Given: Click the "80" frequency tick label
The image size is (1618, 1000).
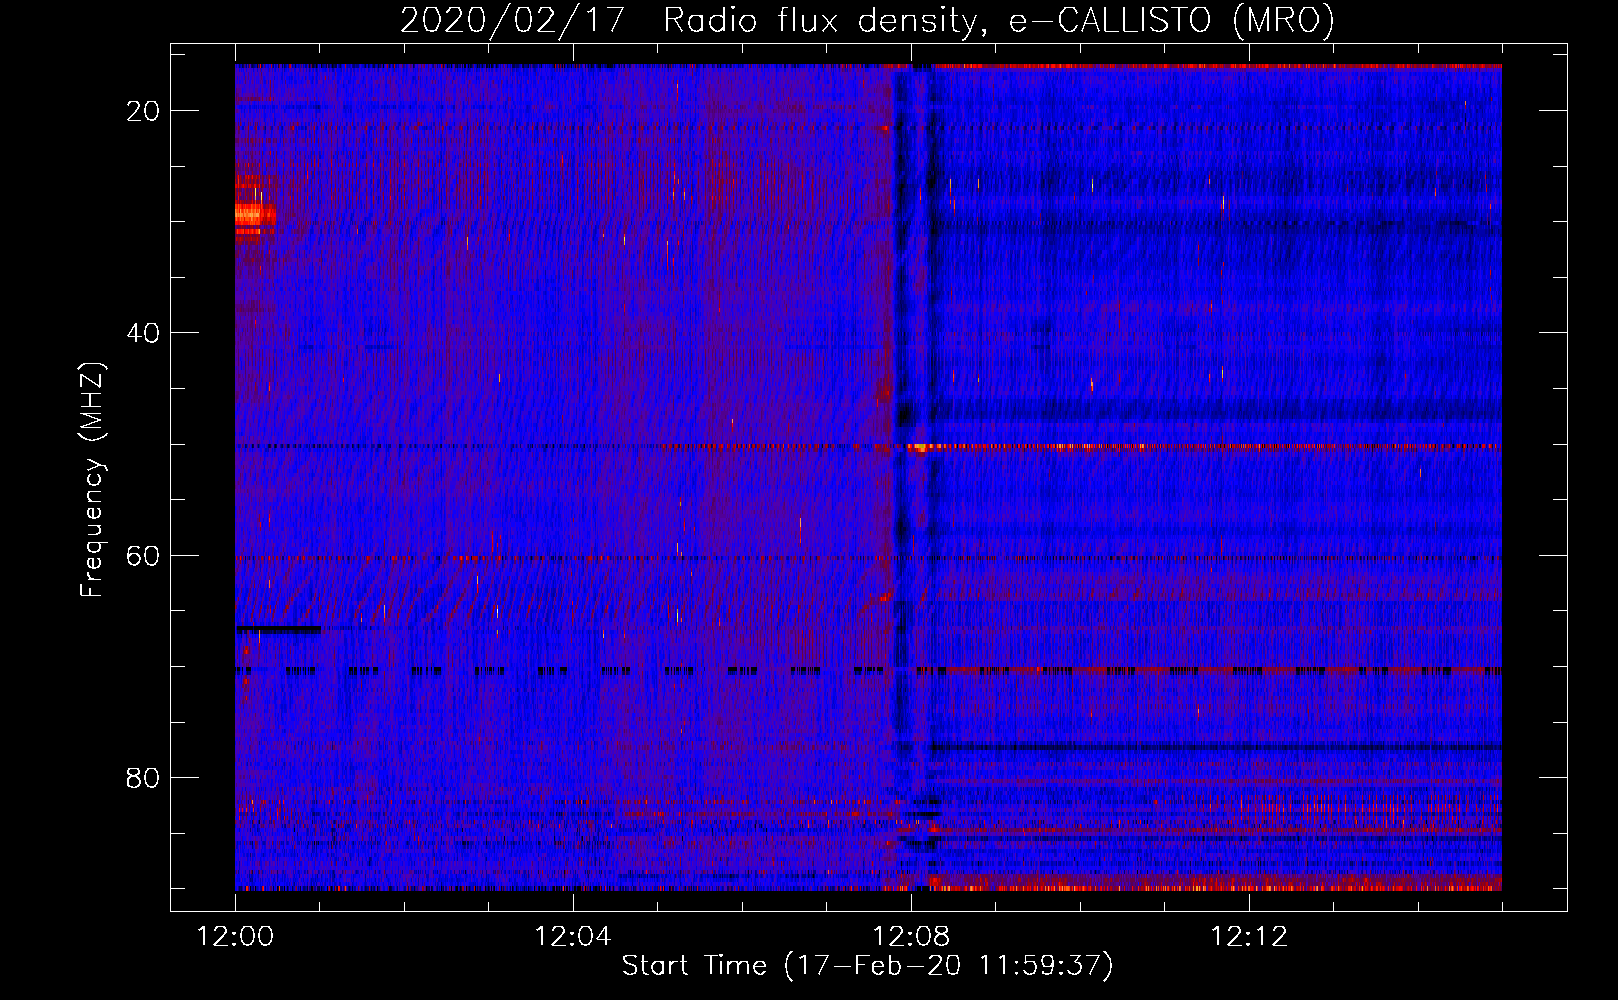Looking at the screenshot, I should coord(144,777).
